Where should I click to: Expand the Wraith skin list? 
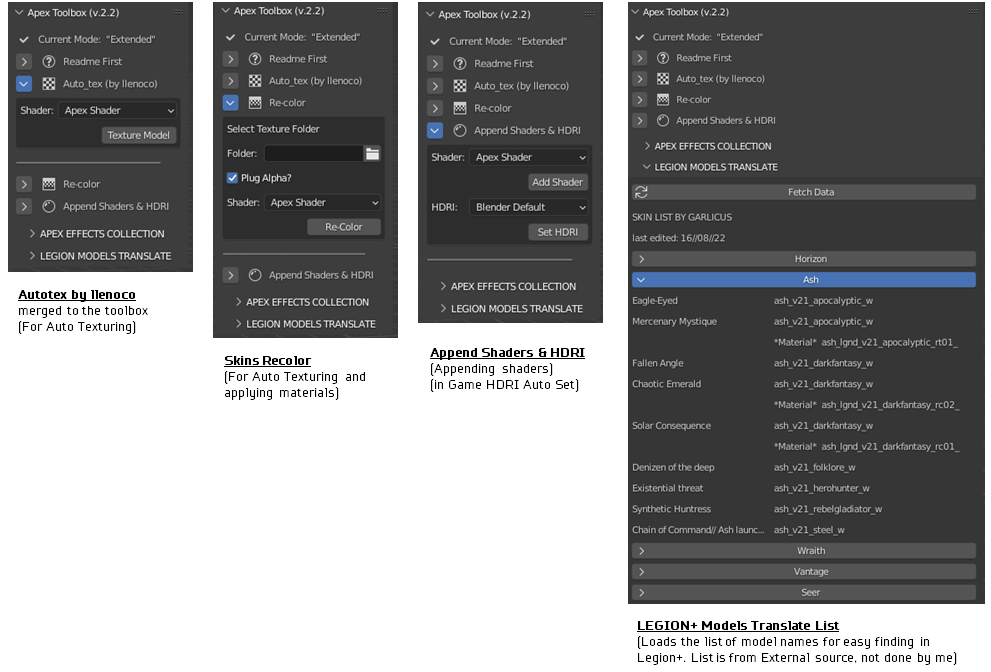pyautogui.click(x=804, y=551)
